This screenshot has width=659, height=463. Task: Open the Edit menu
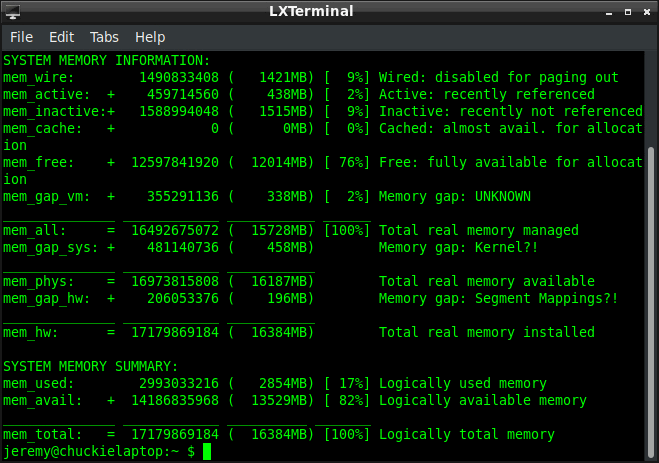(x=61, y=37)
